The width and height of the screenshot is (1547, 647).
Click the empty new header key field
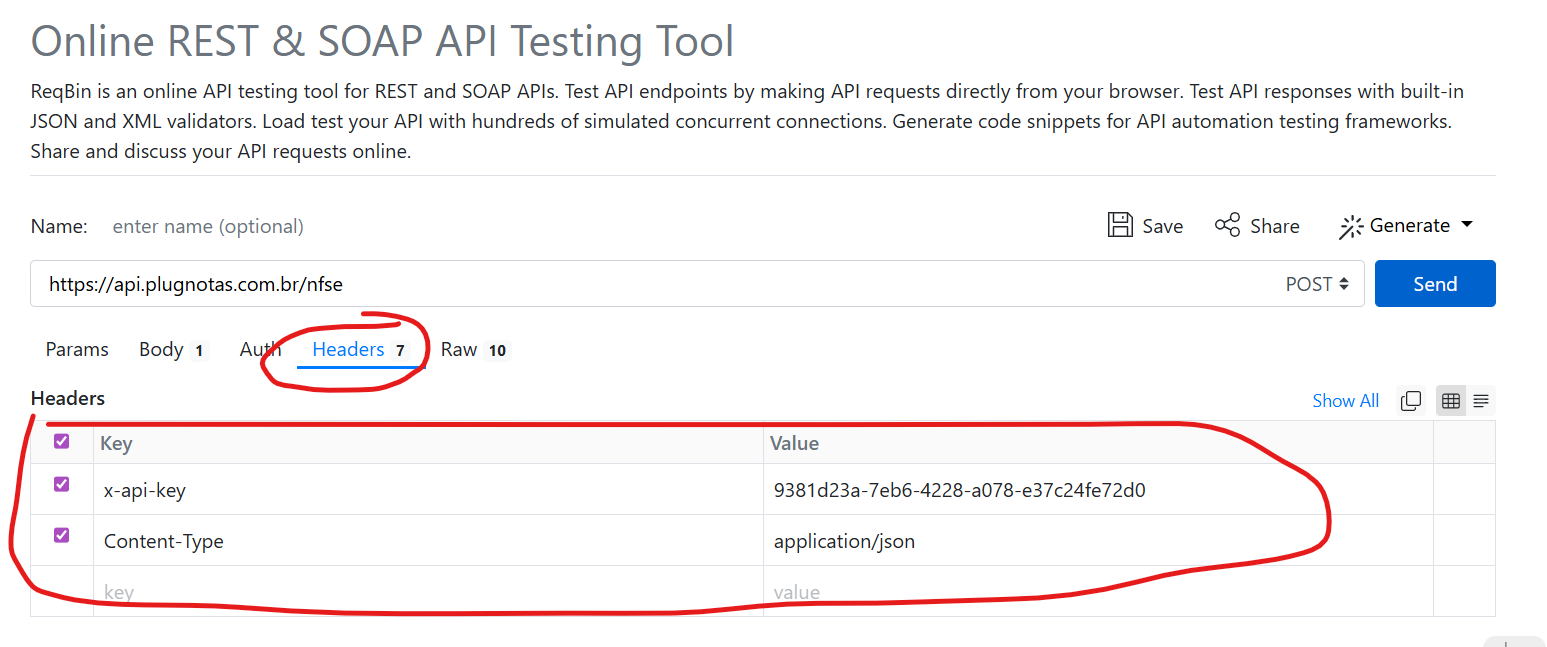pos(428,592)
